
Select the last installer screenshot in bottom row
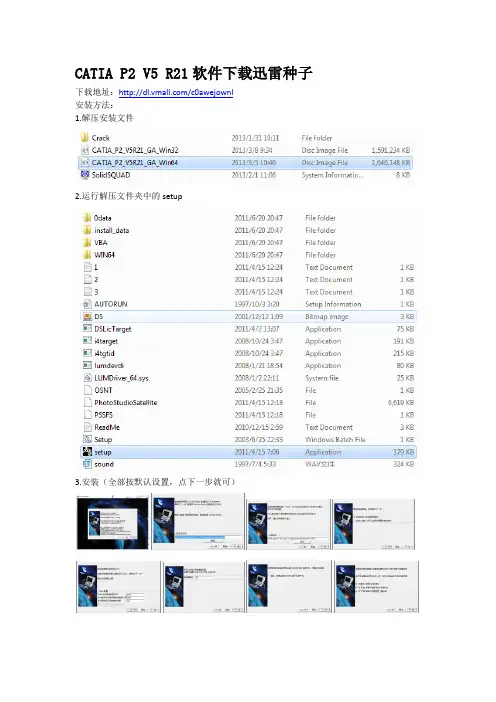pyautogui.click(x=376, y=586)
